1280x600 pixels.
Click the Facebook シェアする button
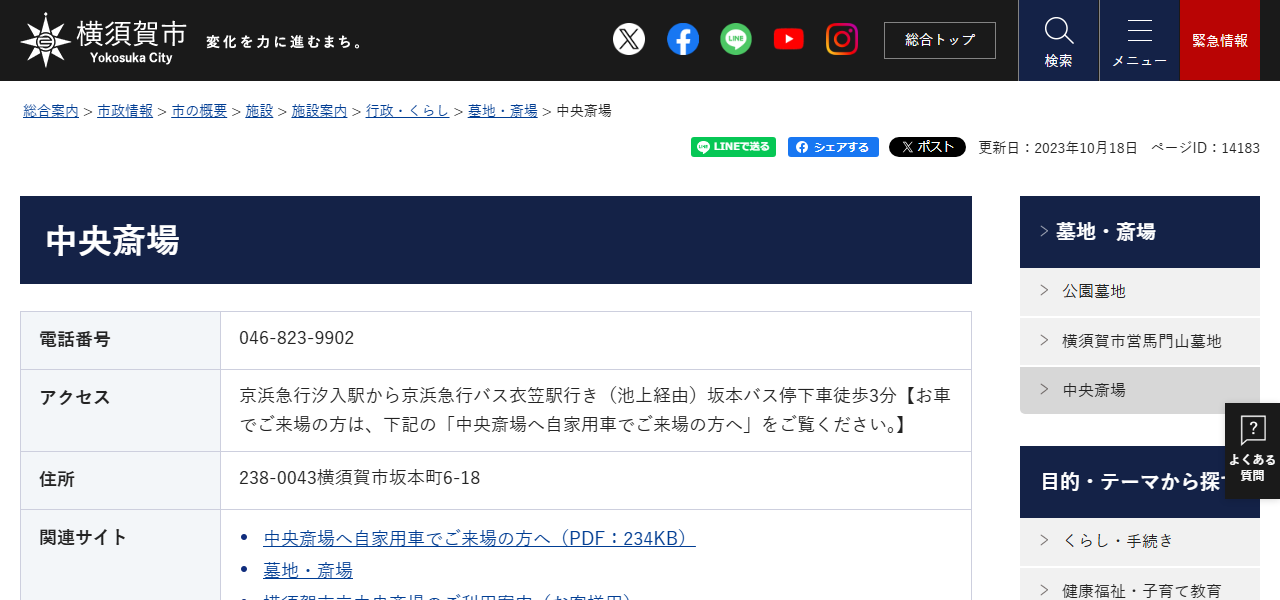833,147
